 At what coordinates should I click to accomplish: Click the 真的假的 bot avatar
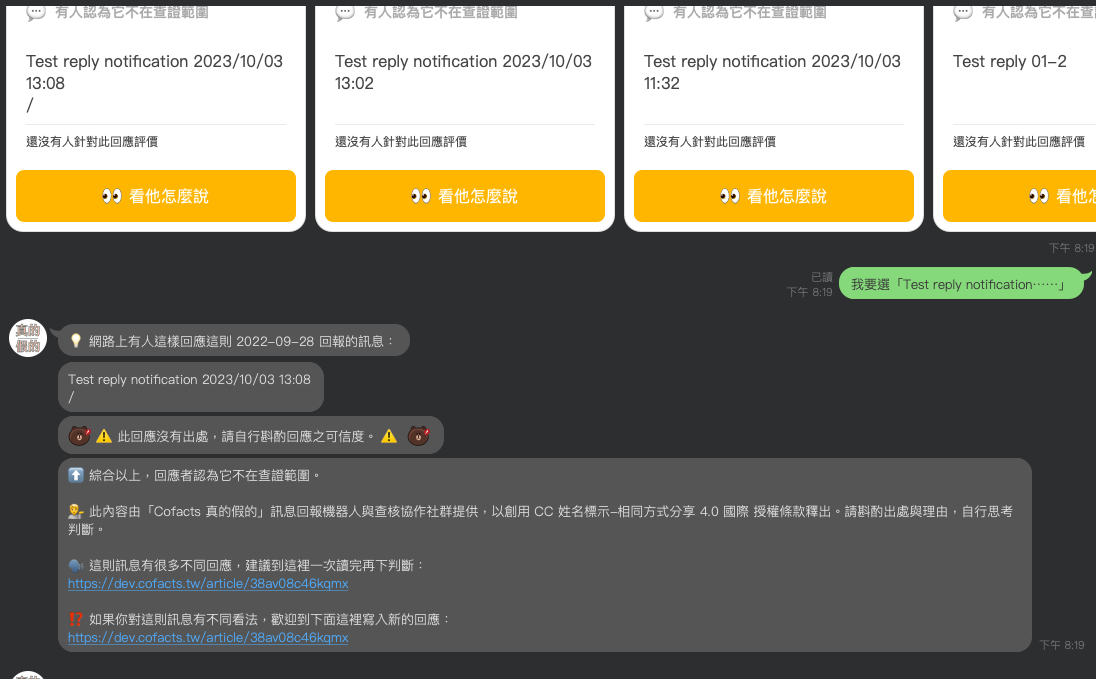[x=28, y=338]
